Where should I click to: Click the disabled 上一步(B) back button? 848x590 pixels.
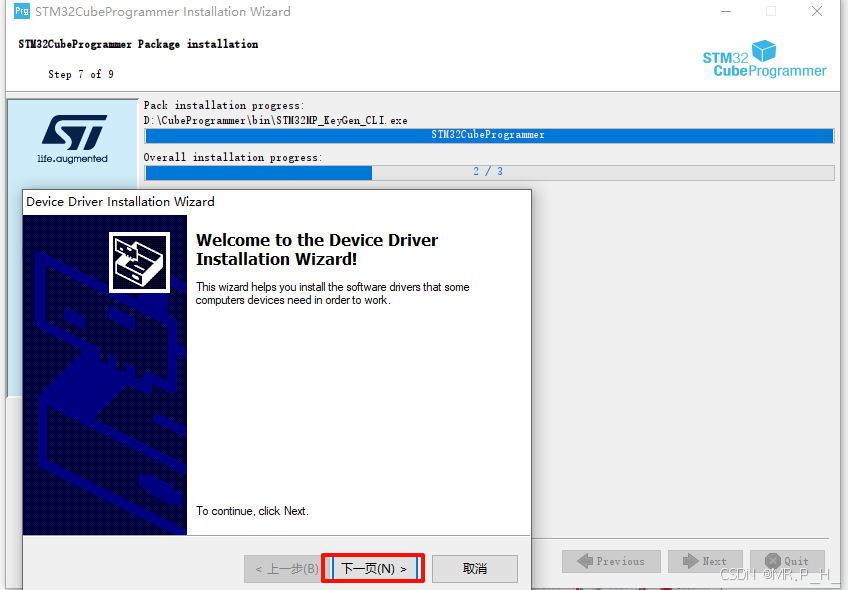coord(285,568)
